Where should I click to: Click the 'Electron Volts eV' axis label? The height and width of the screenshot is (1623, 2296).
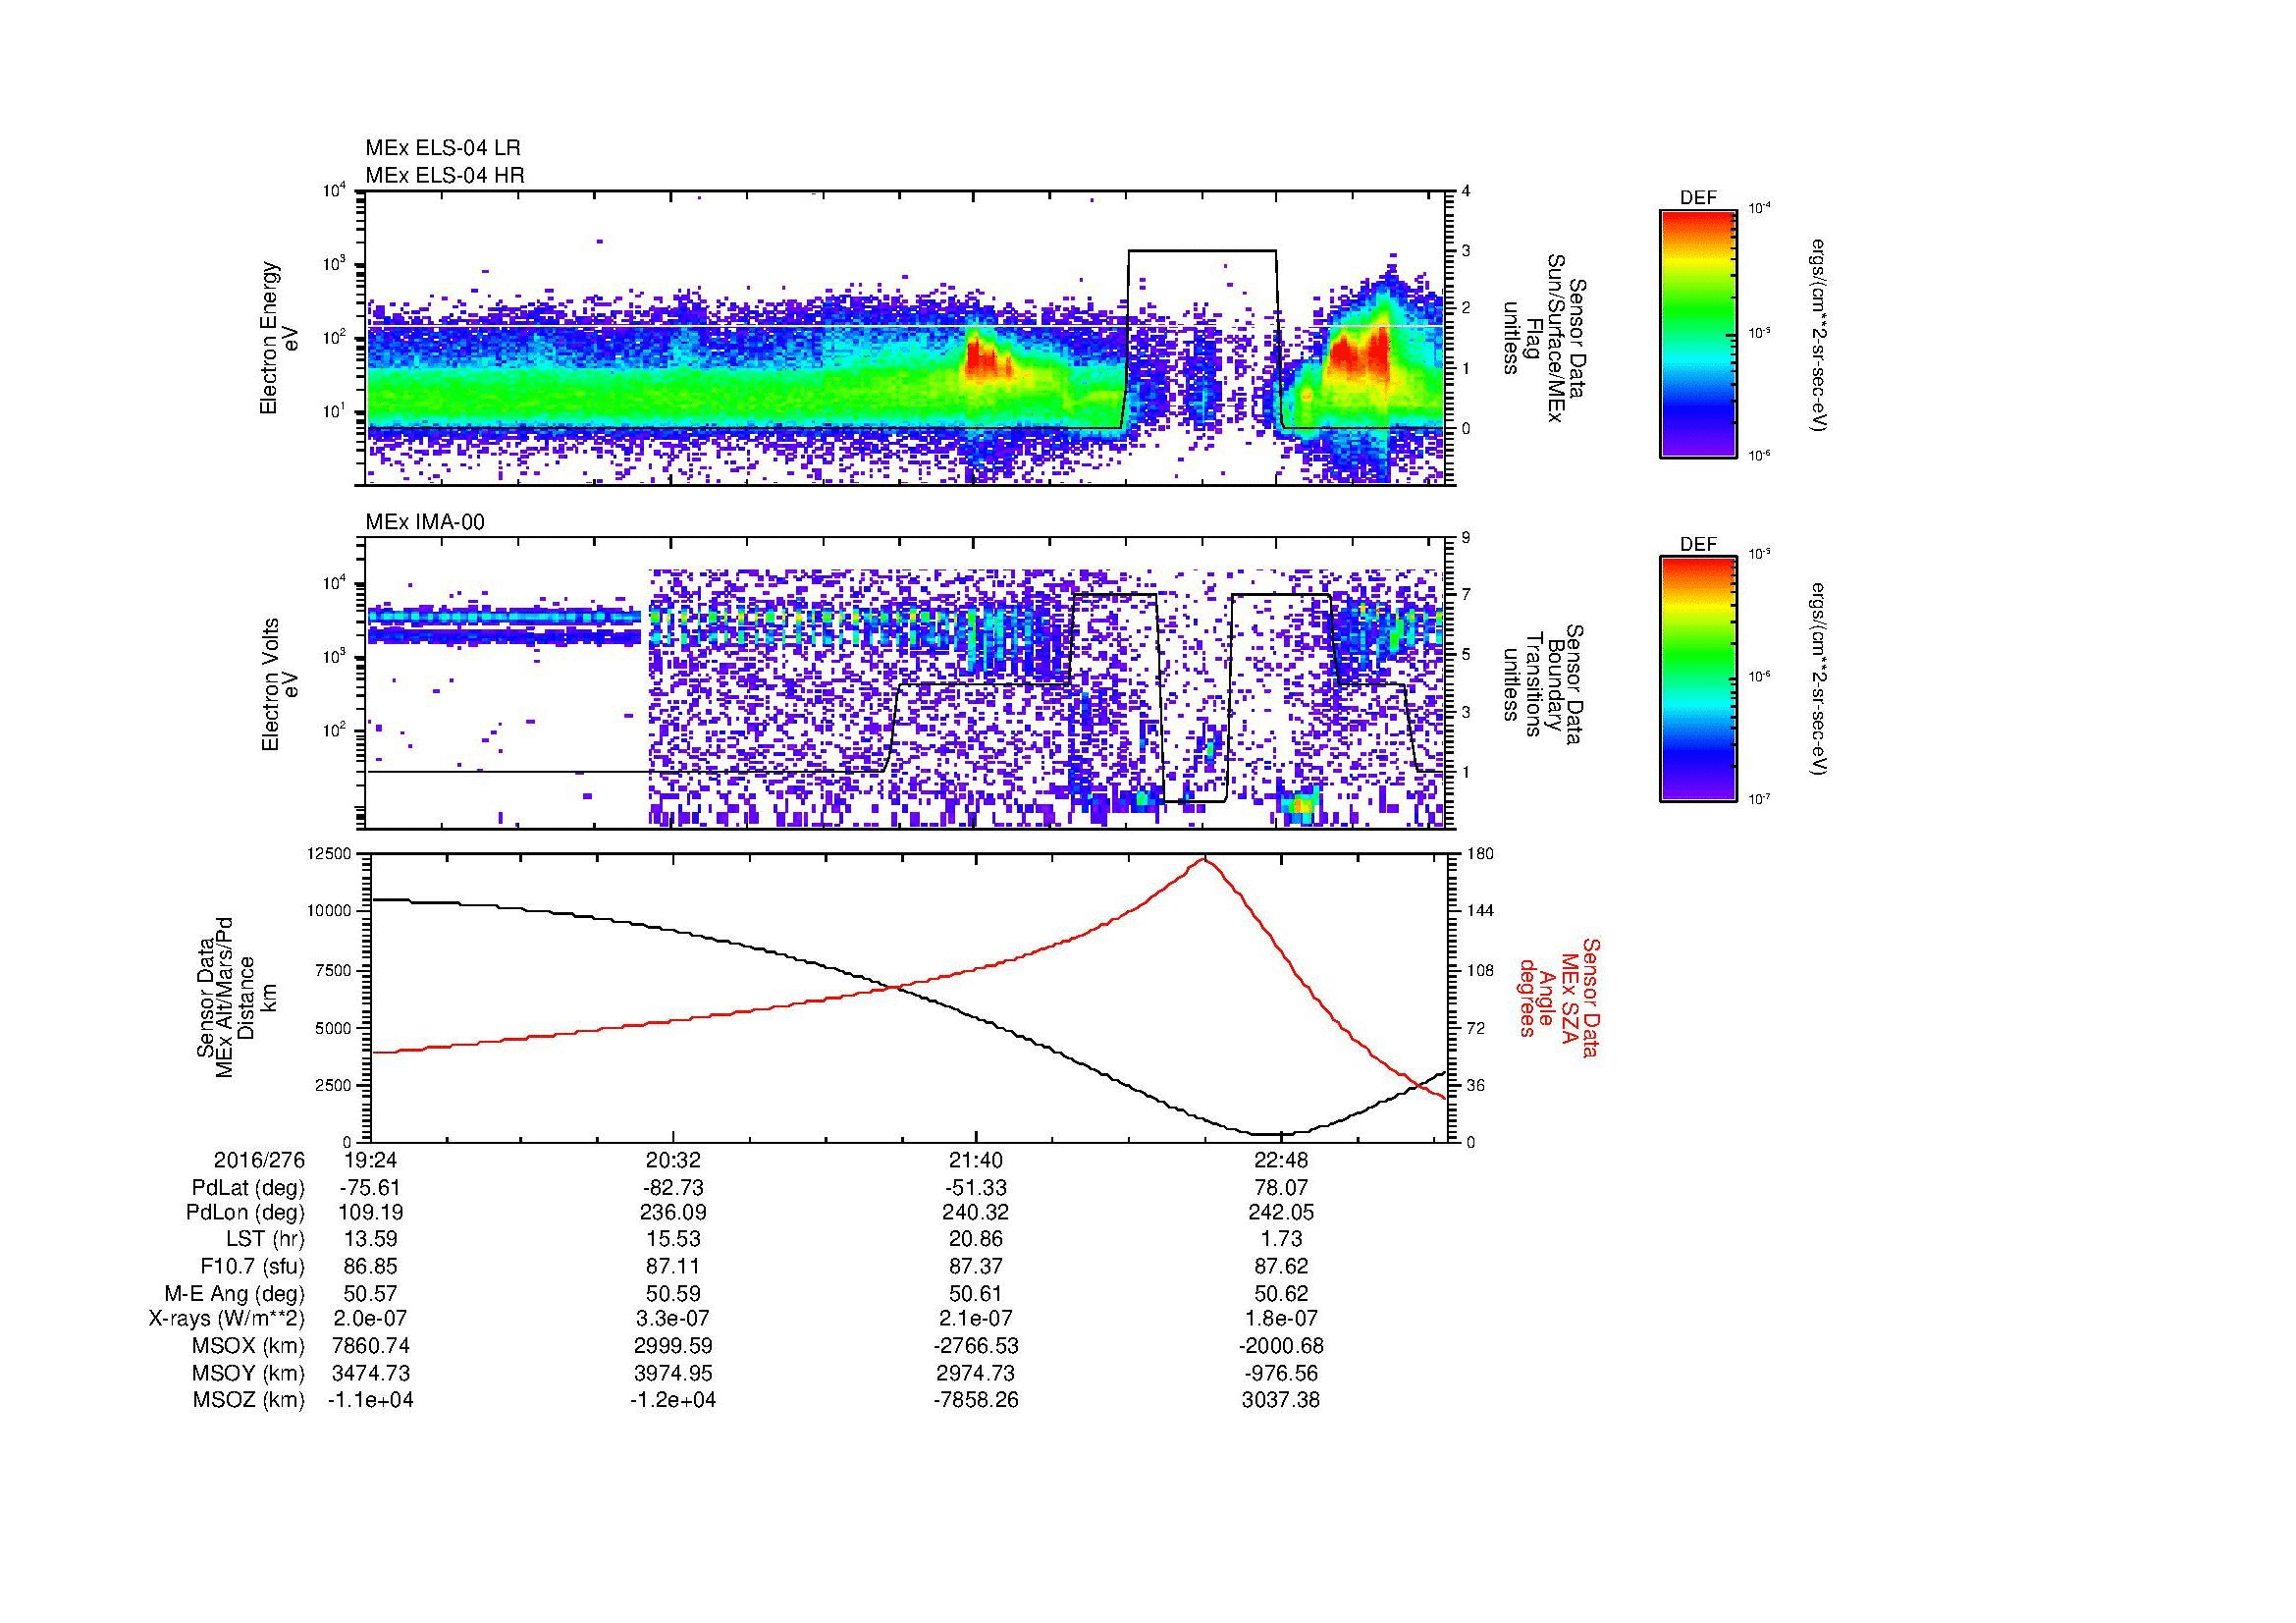click(x=279, y=685)
